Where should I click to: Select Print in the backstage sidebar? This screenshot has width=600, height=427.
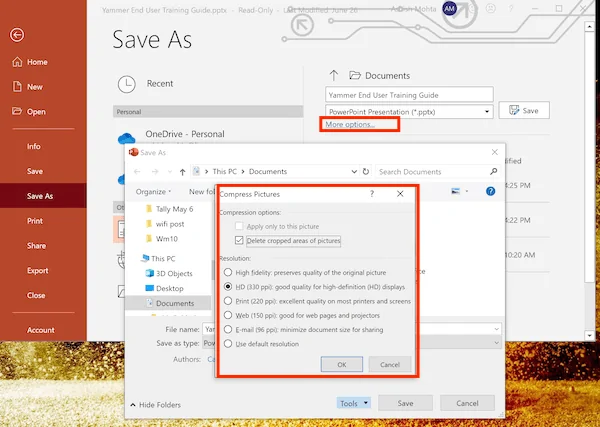coord(35,221)
